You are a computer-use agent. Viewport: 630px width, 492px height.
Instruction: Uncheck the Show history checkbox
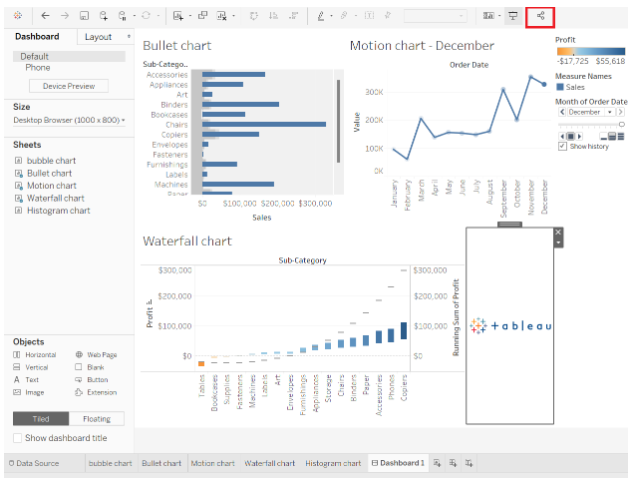562,146
